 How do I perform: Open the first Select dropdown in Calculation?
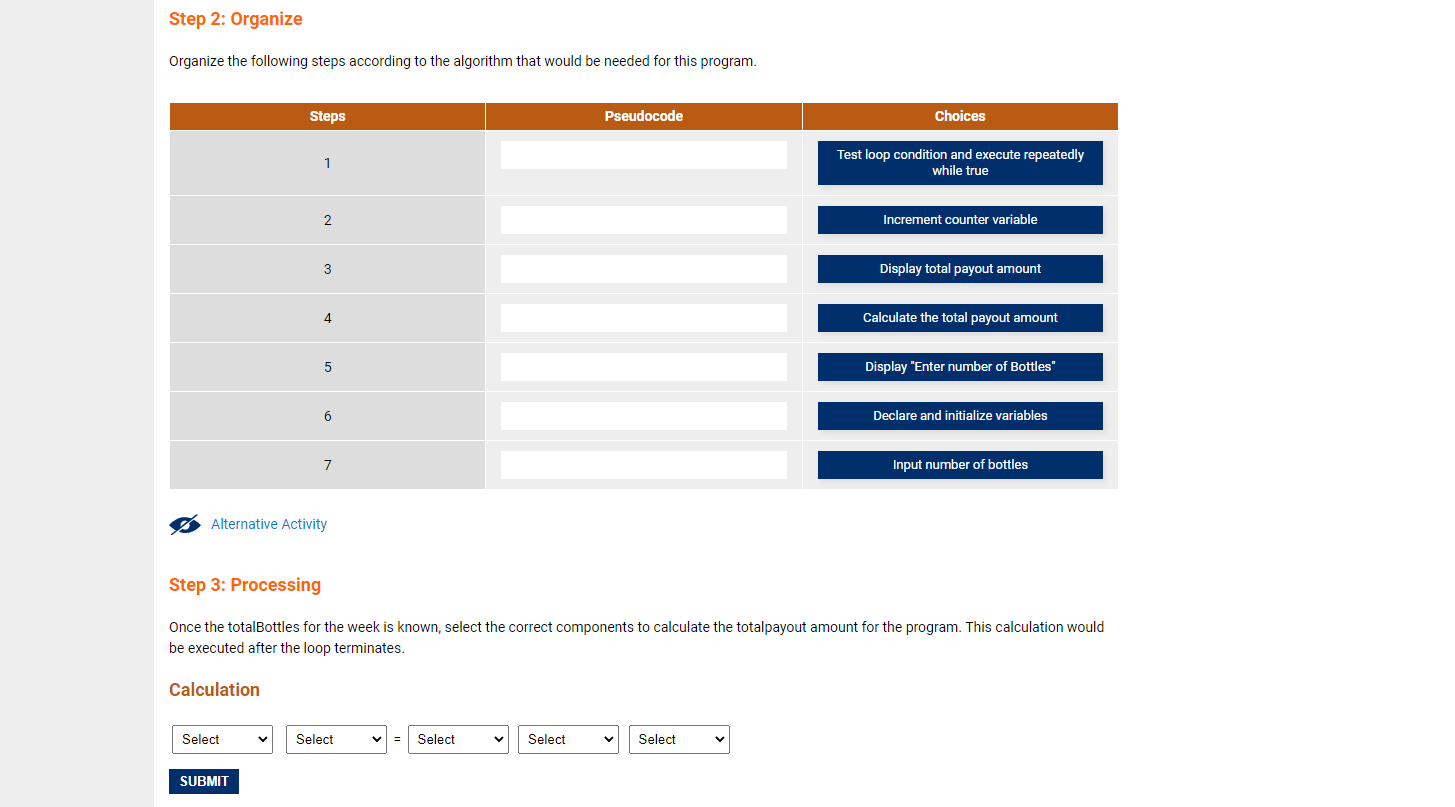(222, 739)
